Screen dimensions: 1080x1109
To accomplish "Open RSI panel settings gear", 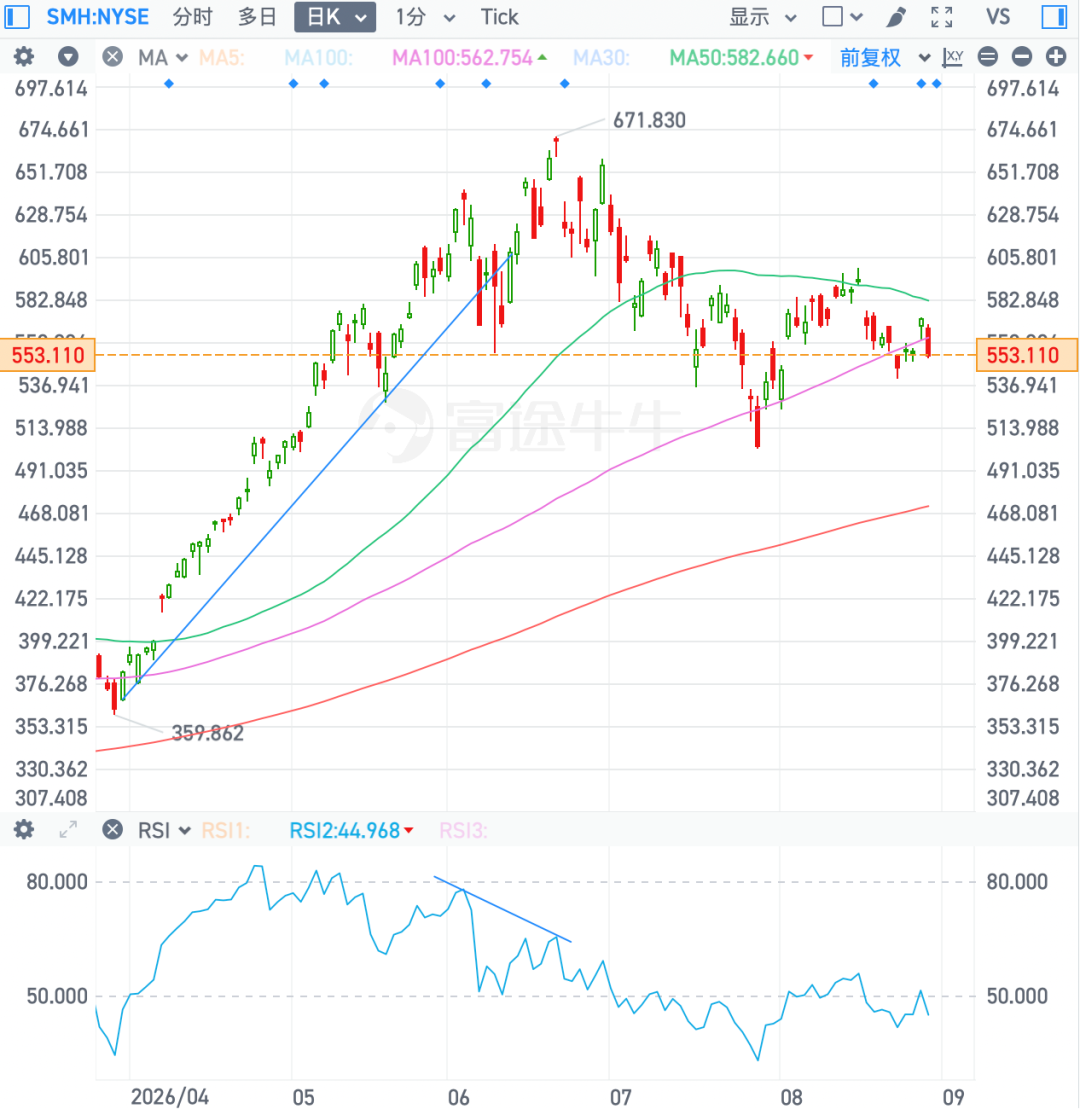I will pos(24,830).
